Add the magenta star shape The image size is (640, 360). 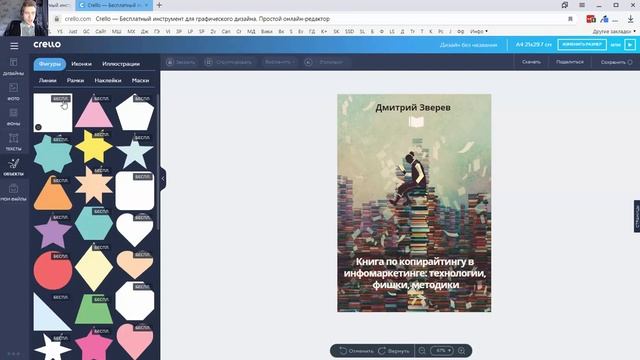click(94, 345)
